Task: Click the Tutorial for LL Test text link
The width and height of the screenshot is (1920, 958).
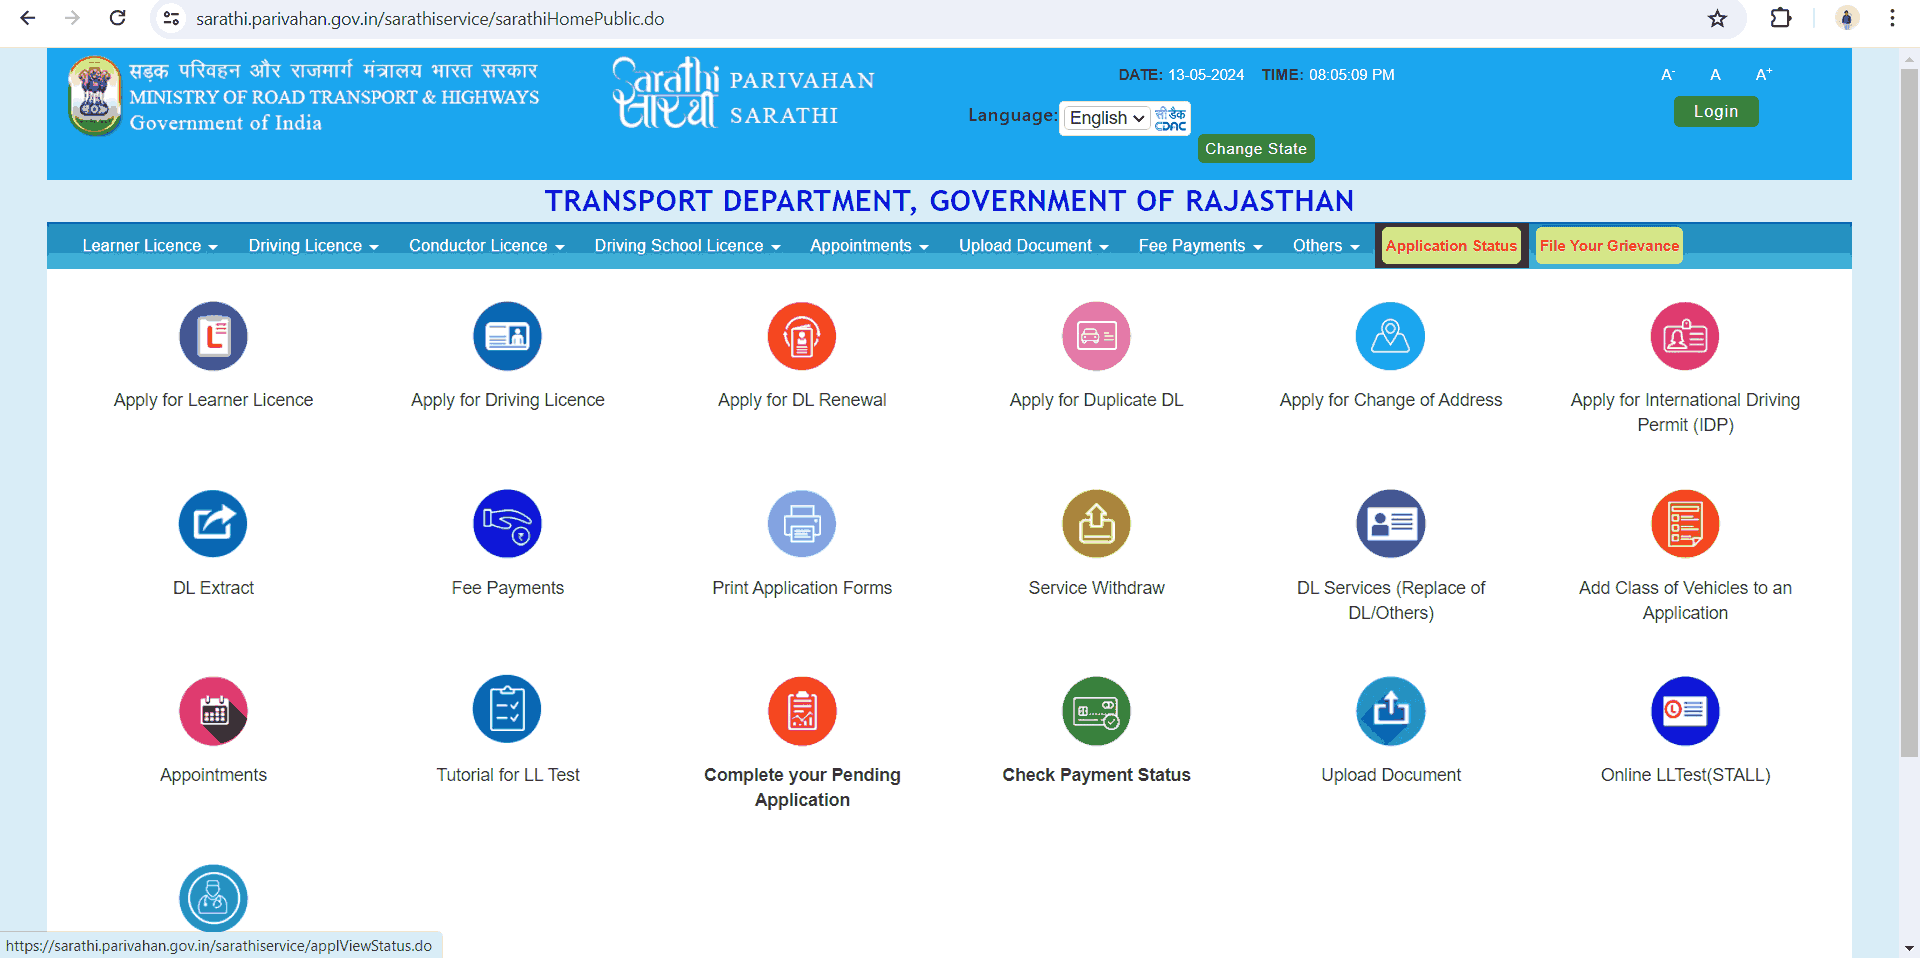Action: (507, 775)
